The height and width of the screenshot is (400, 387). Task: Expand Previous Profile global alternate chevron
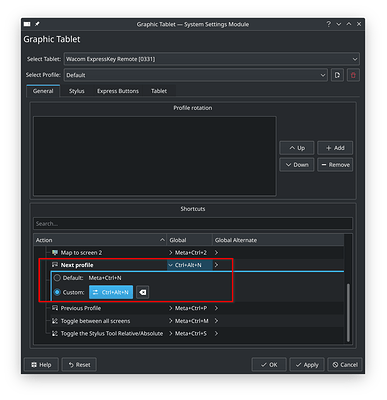click(x=216, y=308)
